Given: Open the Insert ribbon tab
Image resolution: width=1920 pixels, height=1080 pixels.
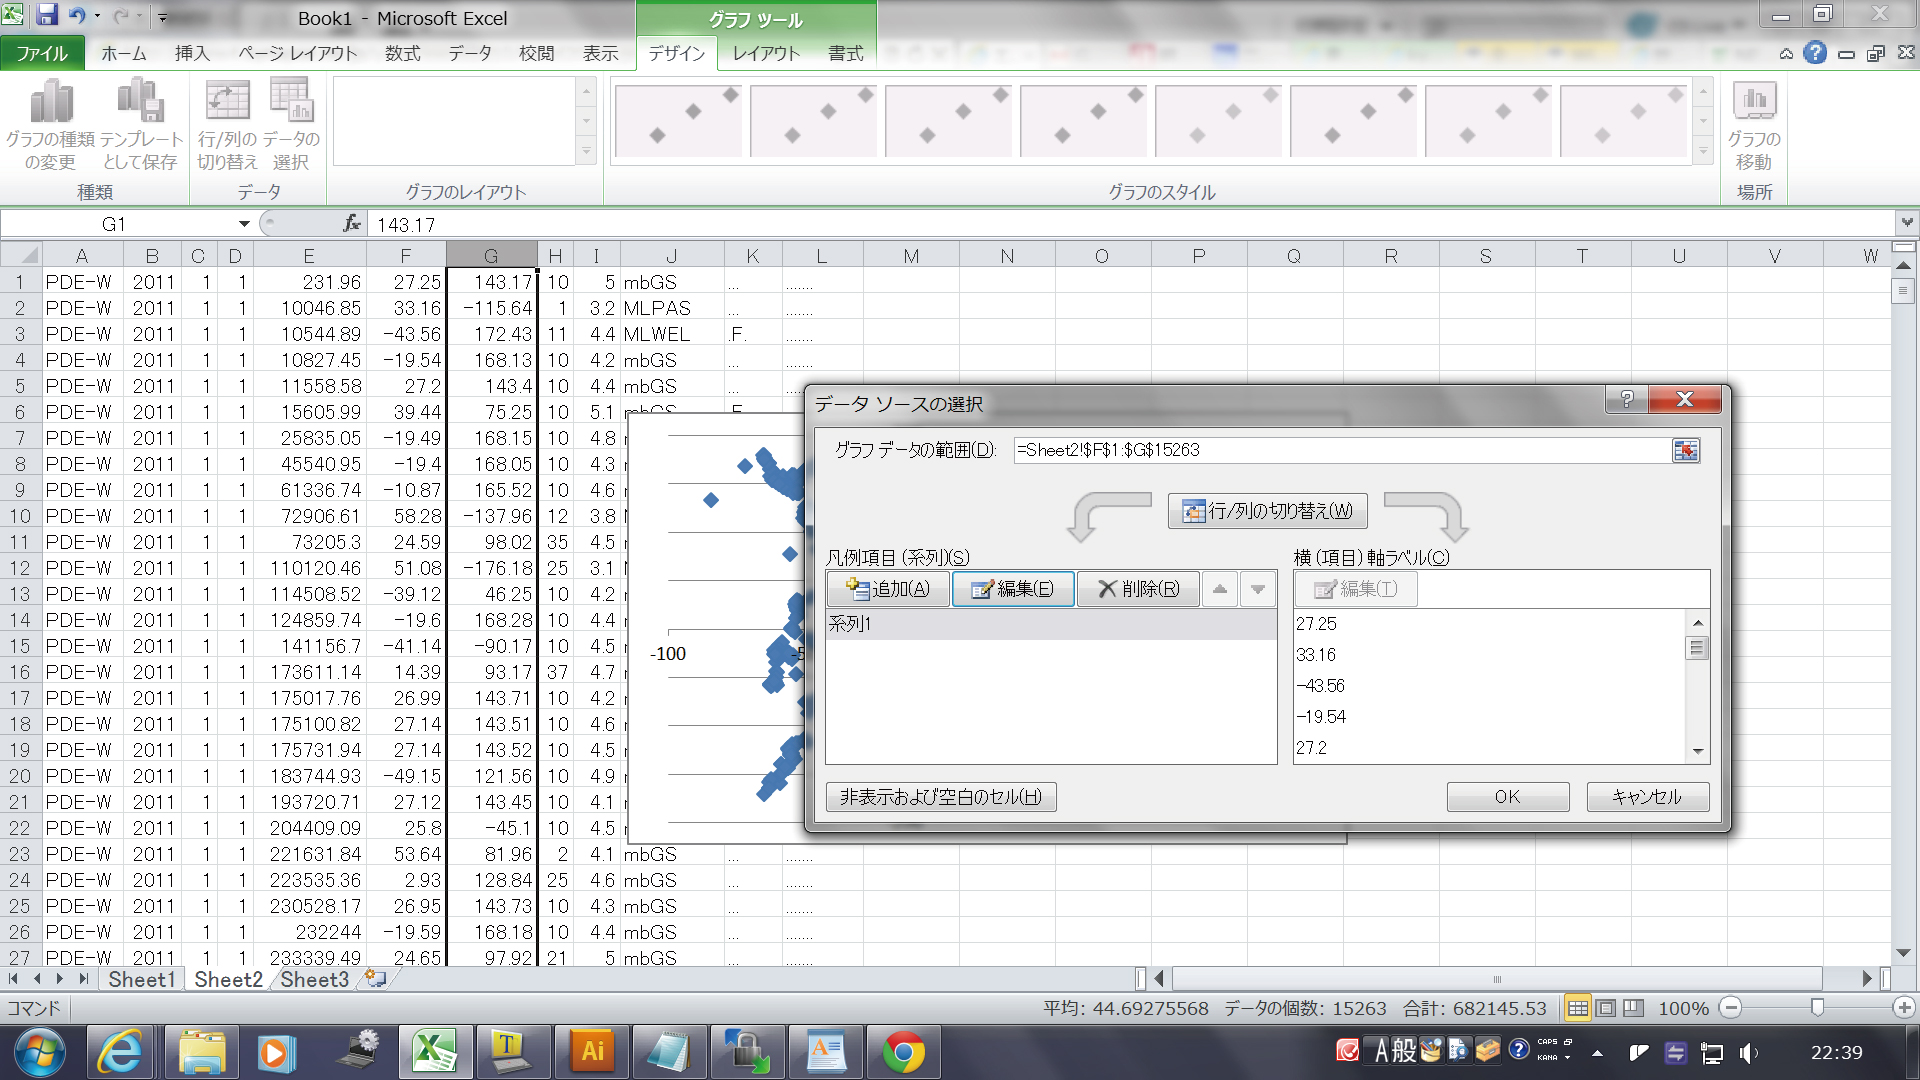Looking at the screenshot, I should [x=191, y=53].
